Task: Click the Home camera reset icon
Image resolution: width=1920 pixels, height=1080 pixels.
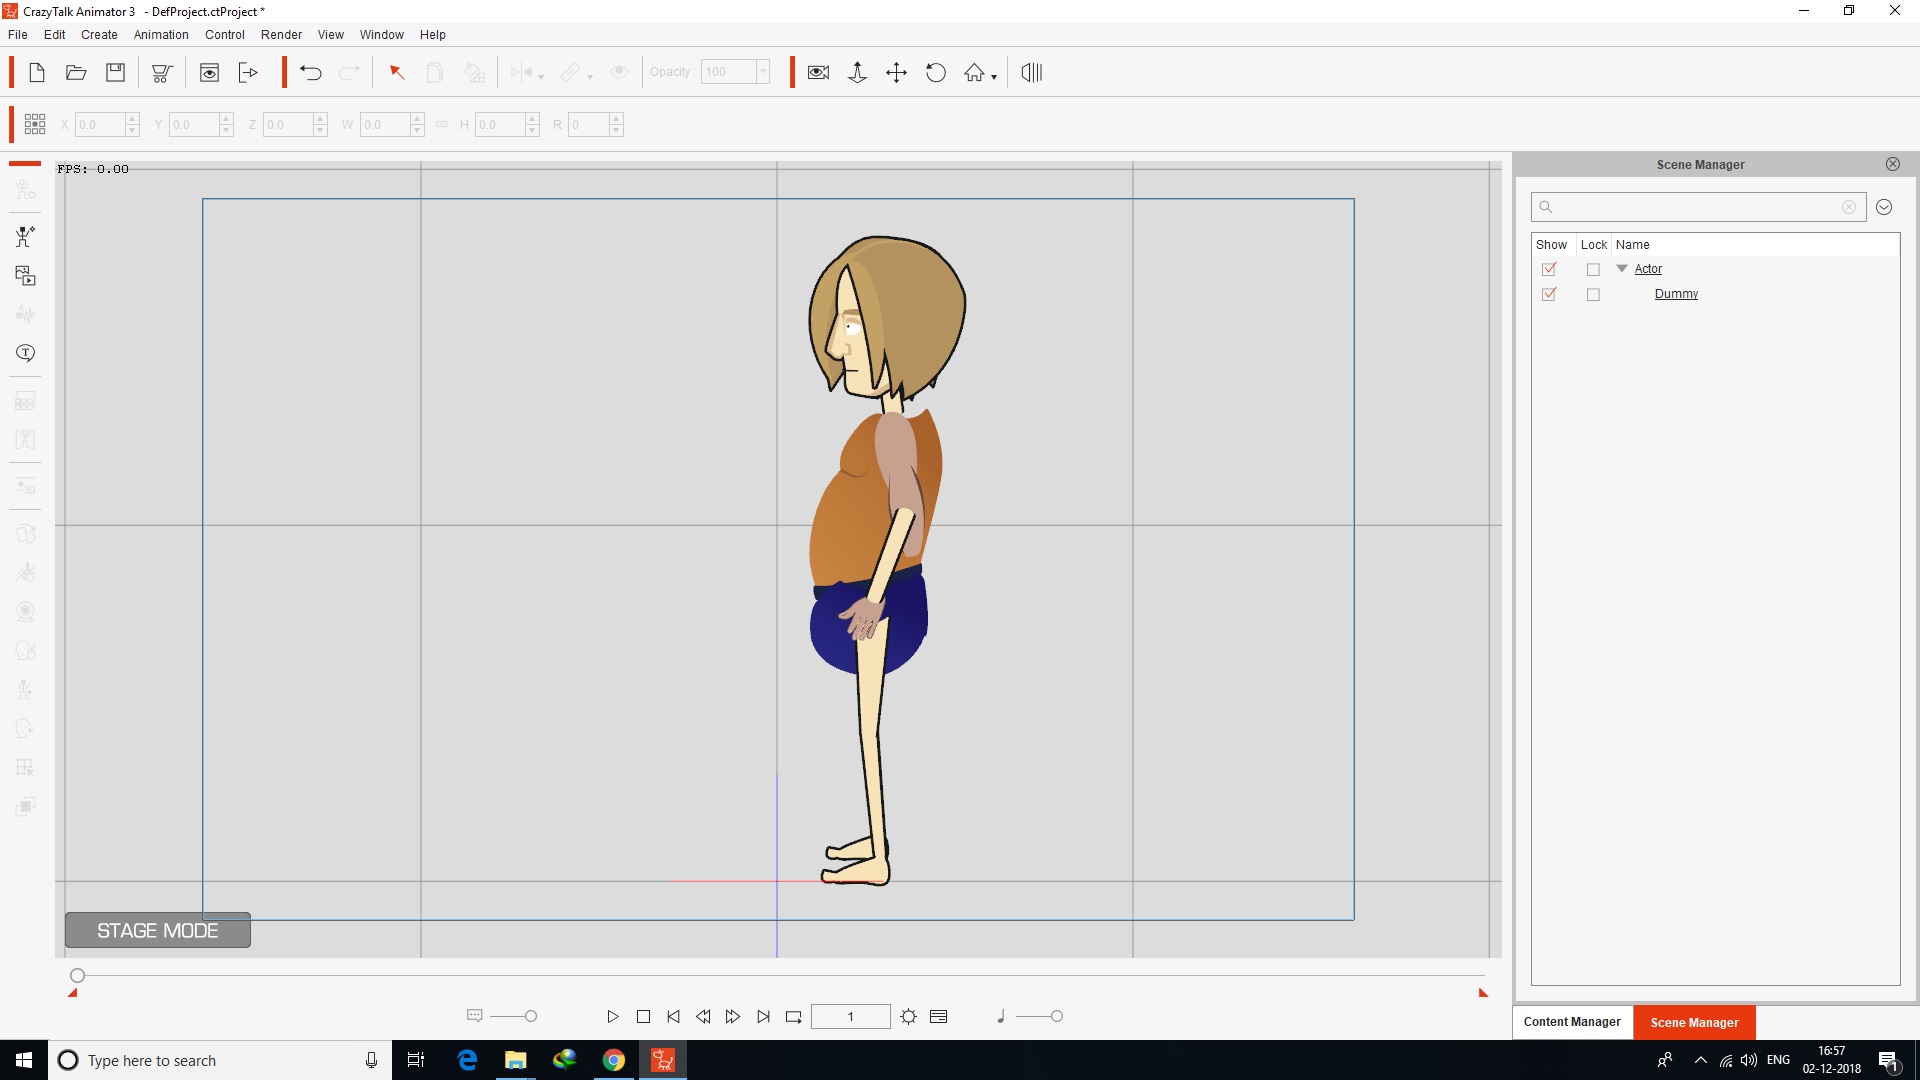Action: (974, 72)
